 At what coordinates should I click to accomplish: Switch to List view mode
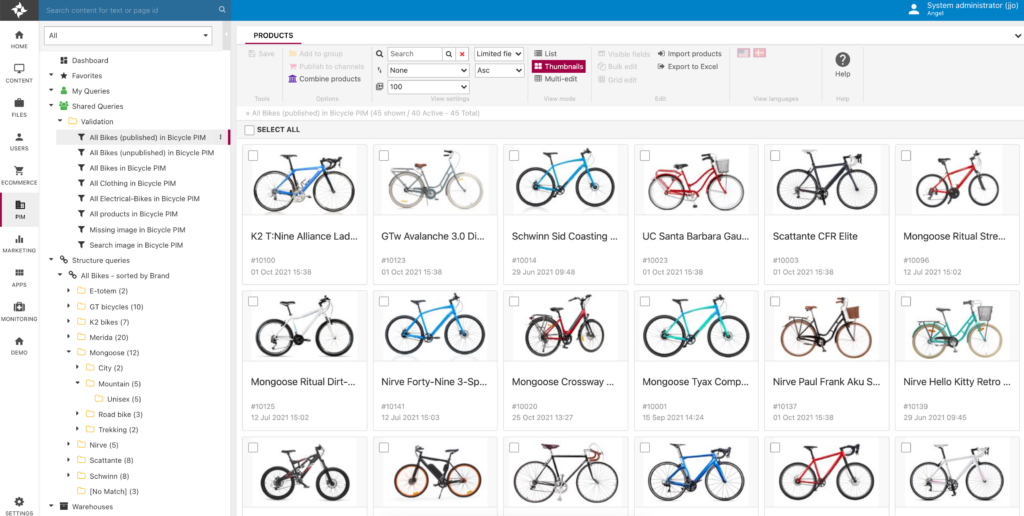545,54
